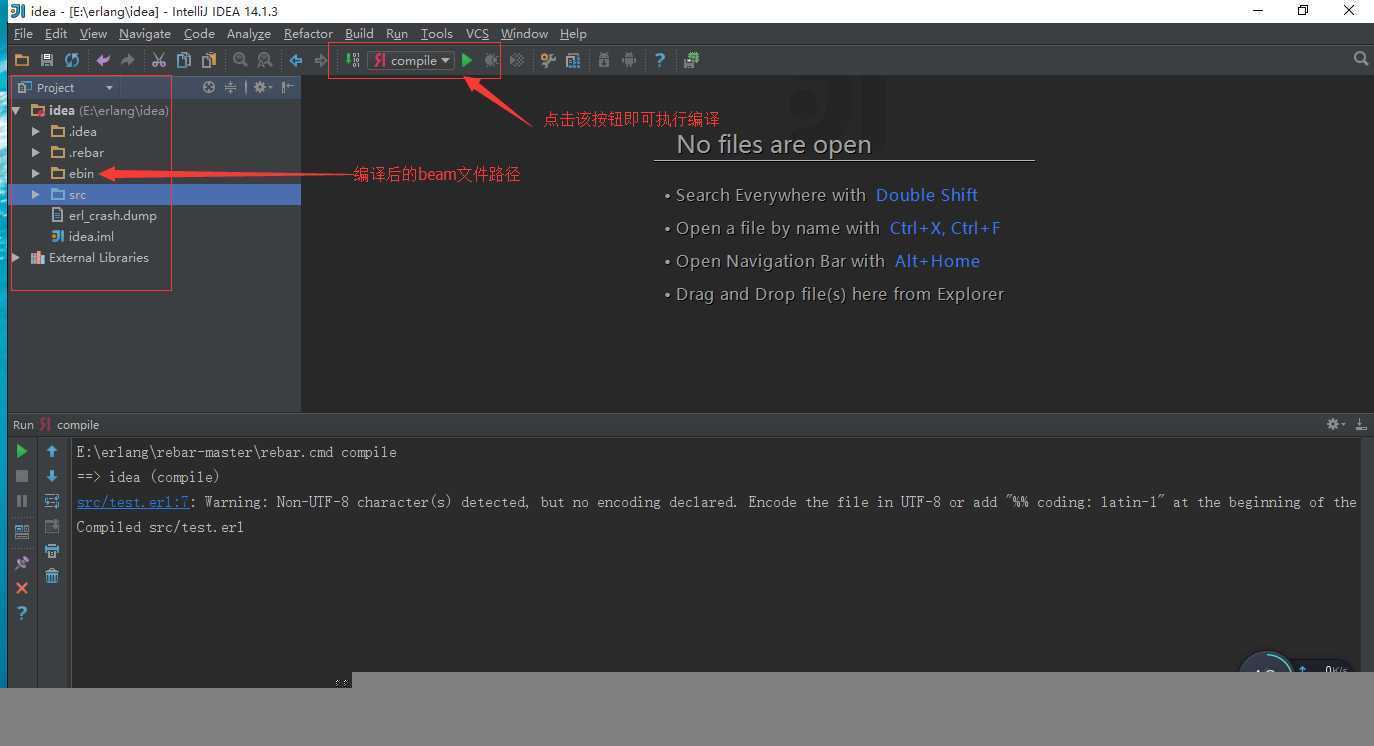Open the src/test.erl:7 warning link
1374x746 pixels.
point(133,502)
